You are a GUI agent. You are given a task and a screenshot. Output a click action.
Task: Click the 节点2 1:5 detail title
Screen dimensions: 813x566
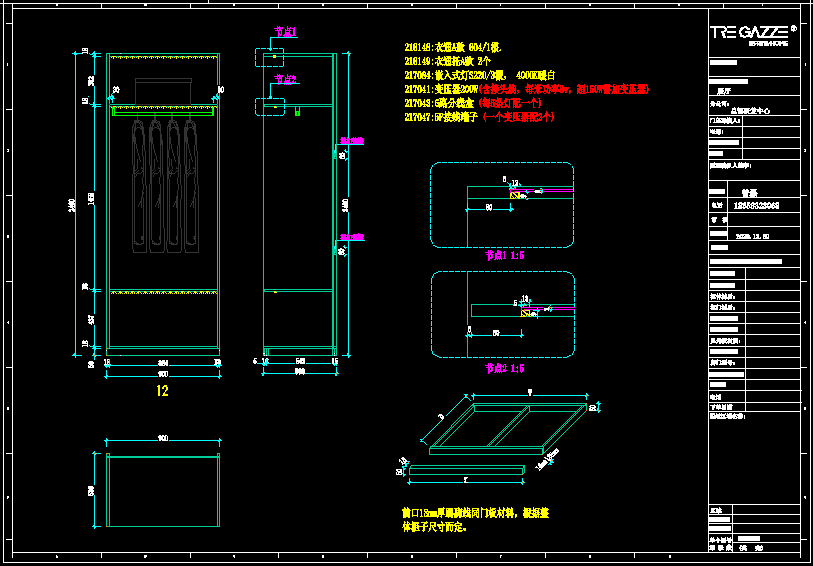coord(504,369)
